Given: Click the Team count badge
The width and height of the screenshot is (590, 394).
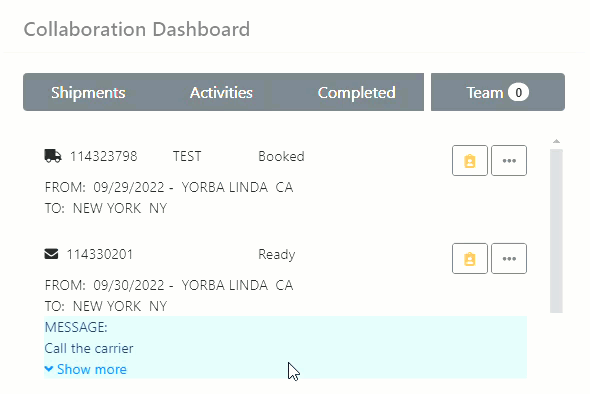Looking at the screenshot, I should [x=518, y=92].
